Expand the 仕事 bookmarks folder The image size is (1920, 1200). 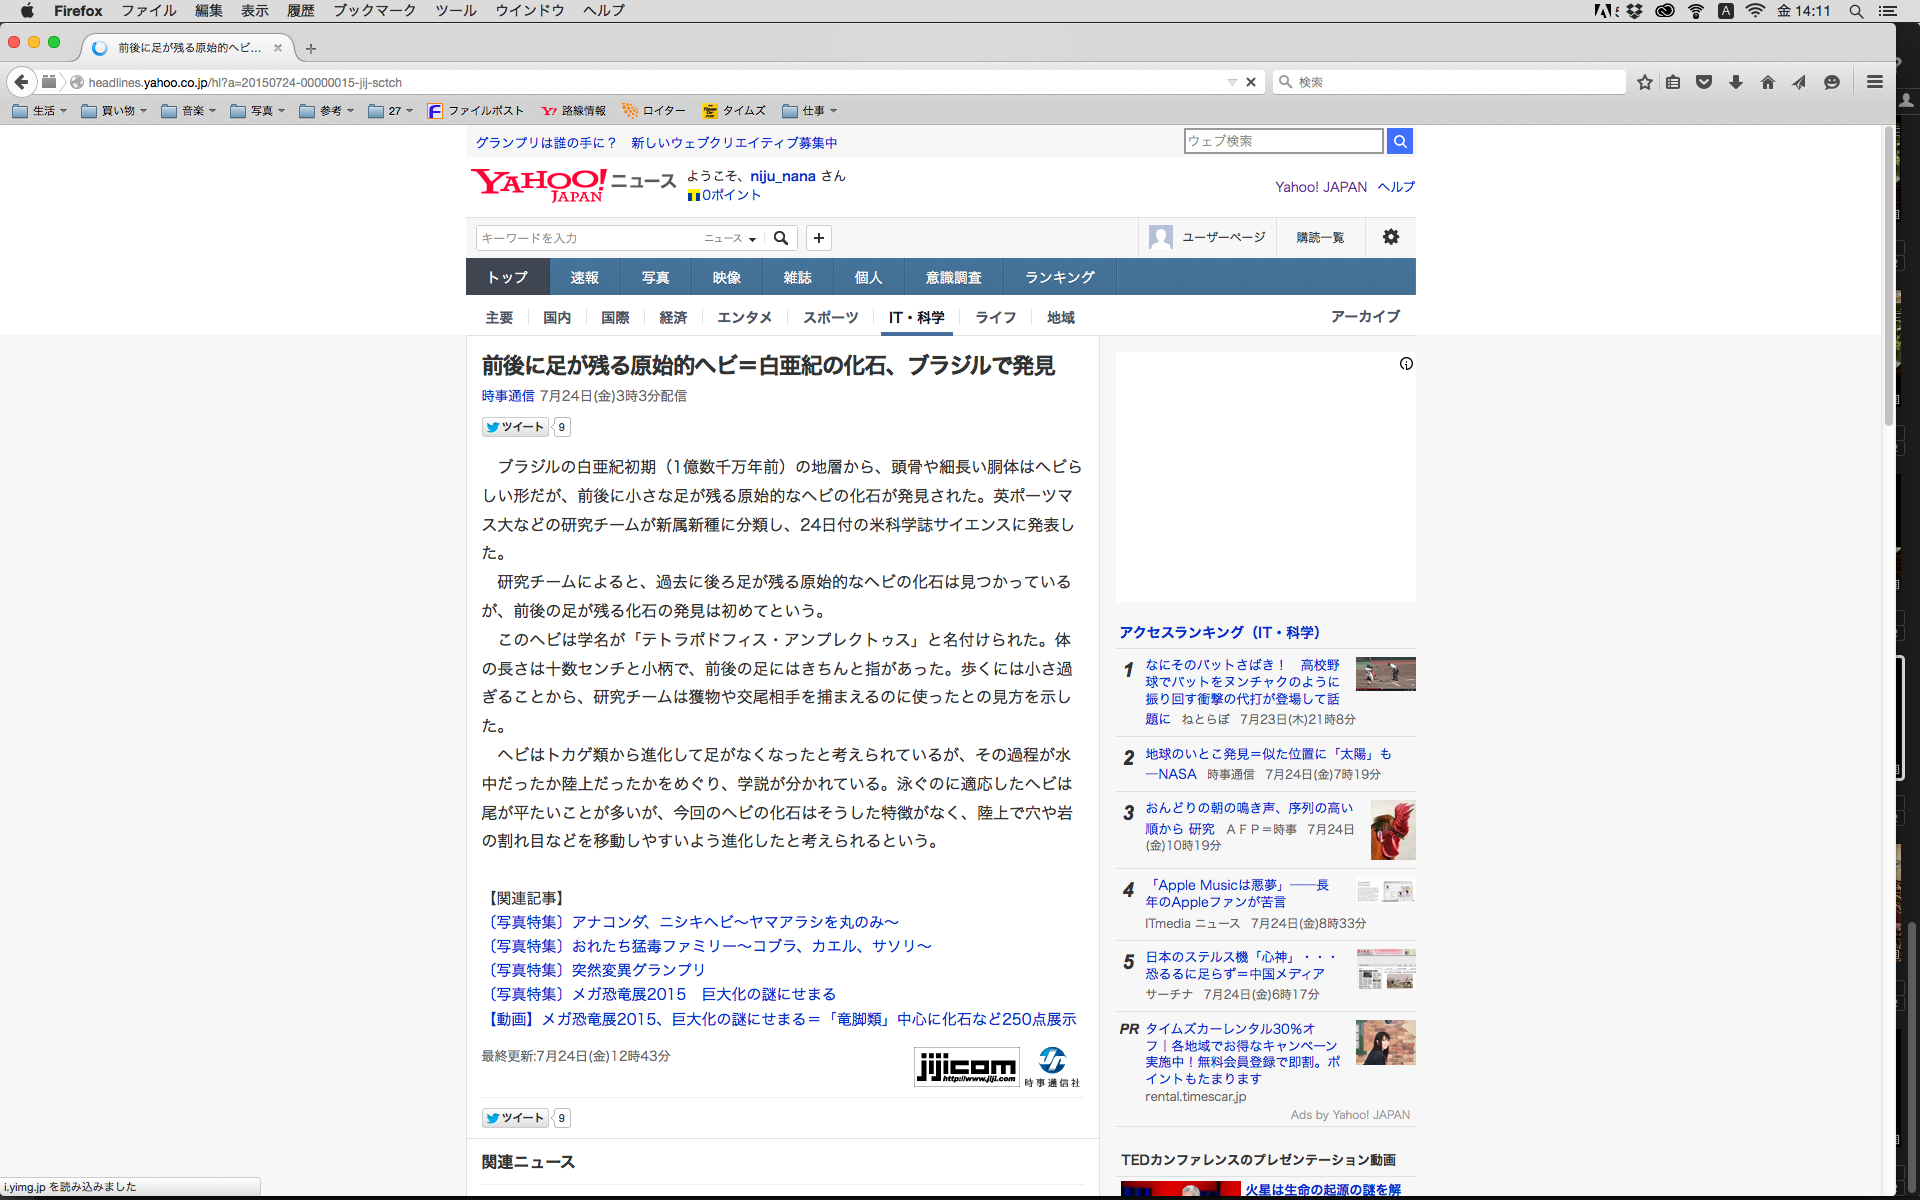[x=809, y=111]
